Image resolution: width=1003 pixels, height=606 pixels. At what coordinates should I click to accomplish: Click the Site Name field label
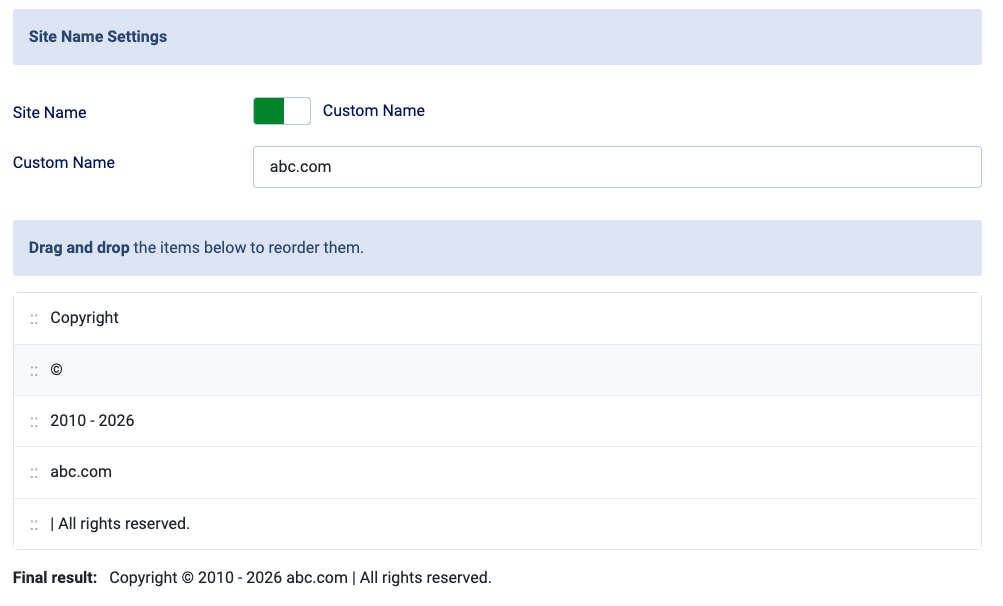[x=50, y=113]
